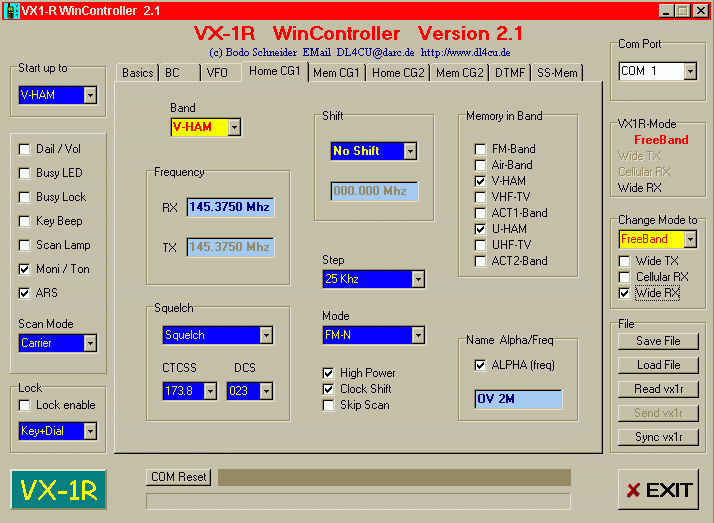Click the OV 2M name field
Screen dimensions: 714x523
click(518, 399)
